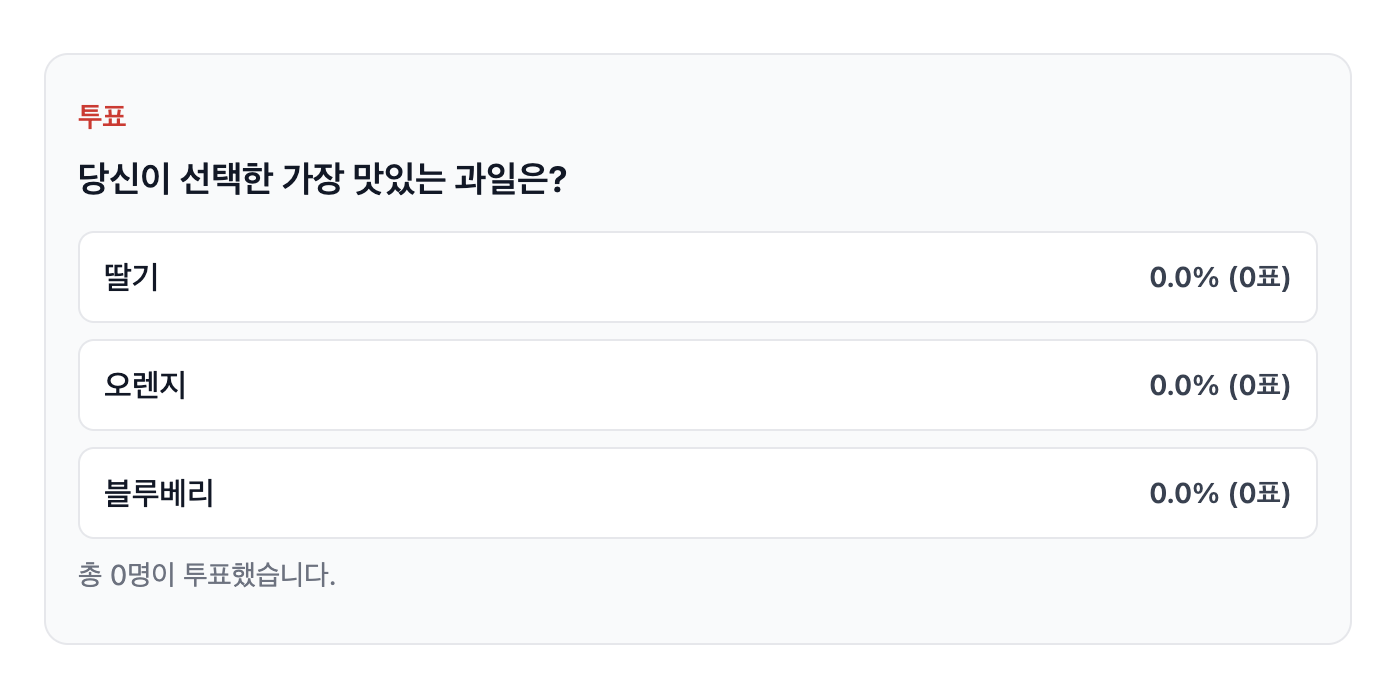Viewport: 1396px width, 700px height.
Task: Click the total voters text at bottom
Action: coord(207,575)
